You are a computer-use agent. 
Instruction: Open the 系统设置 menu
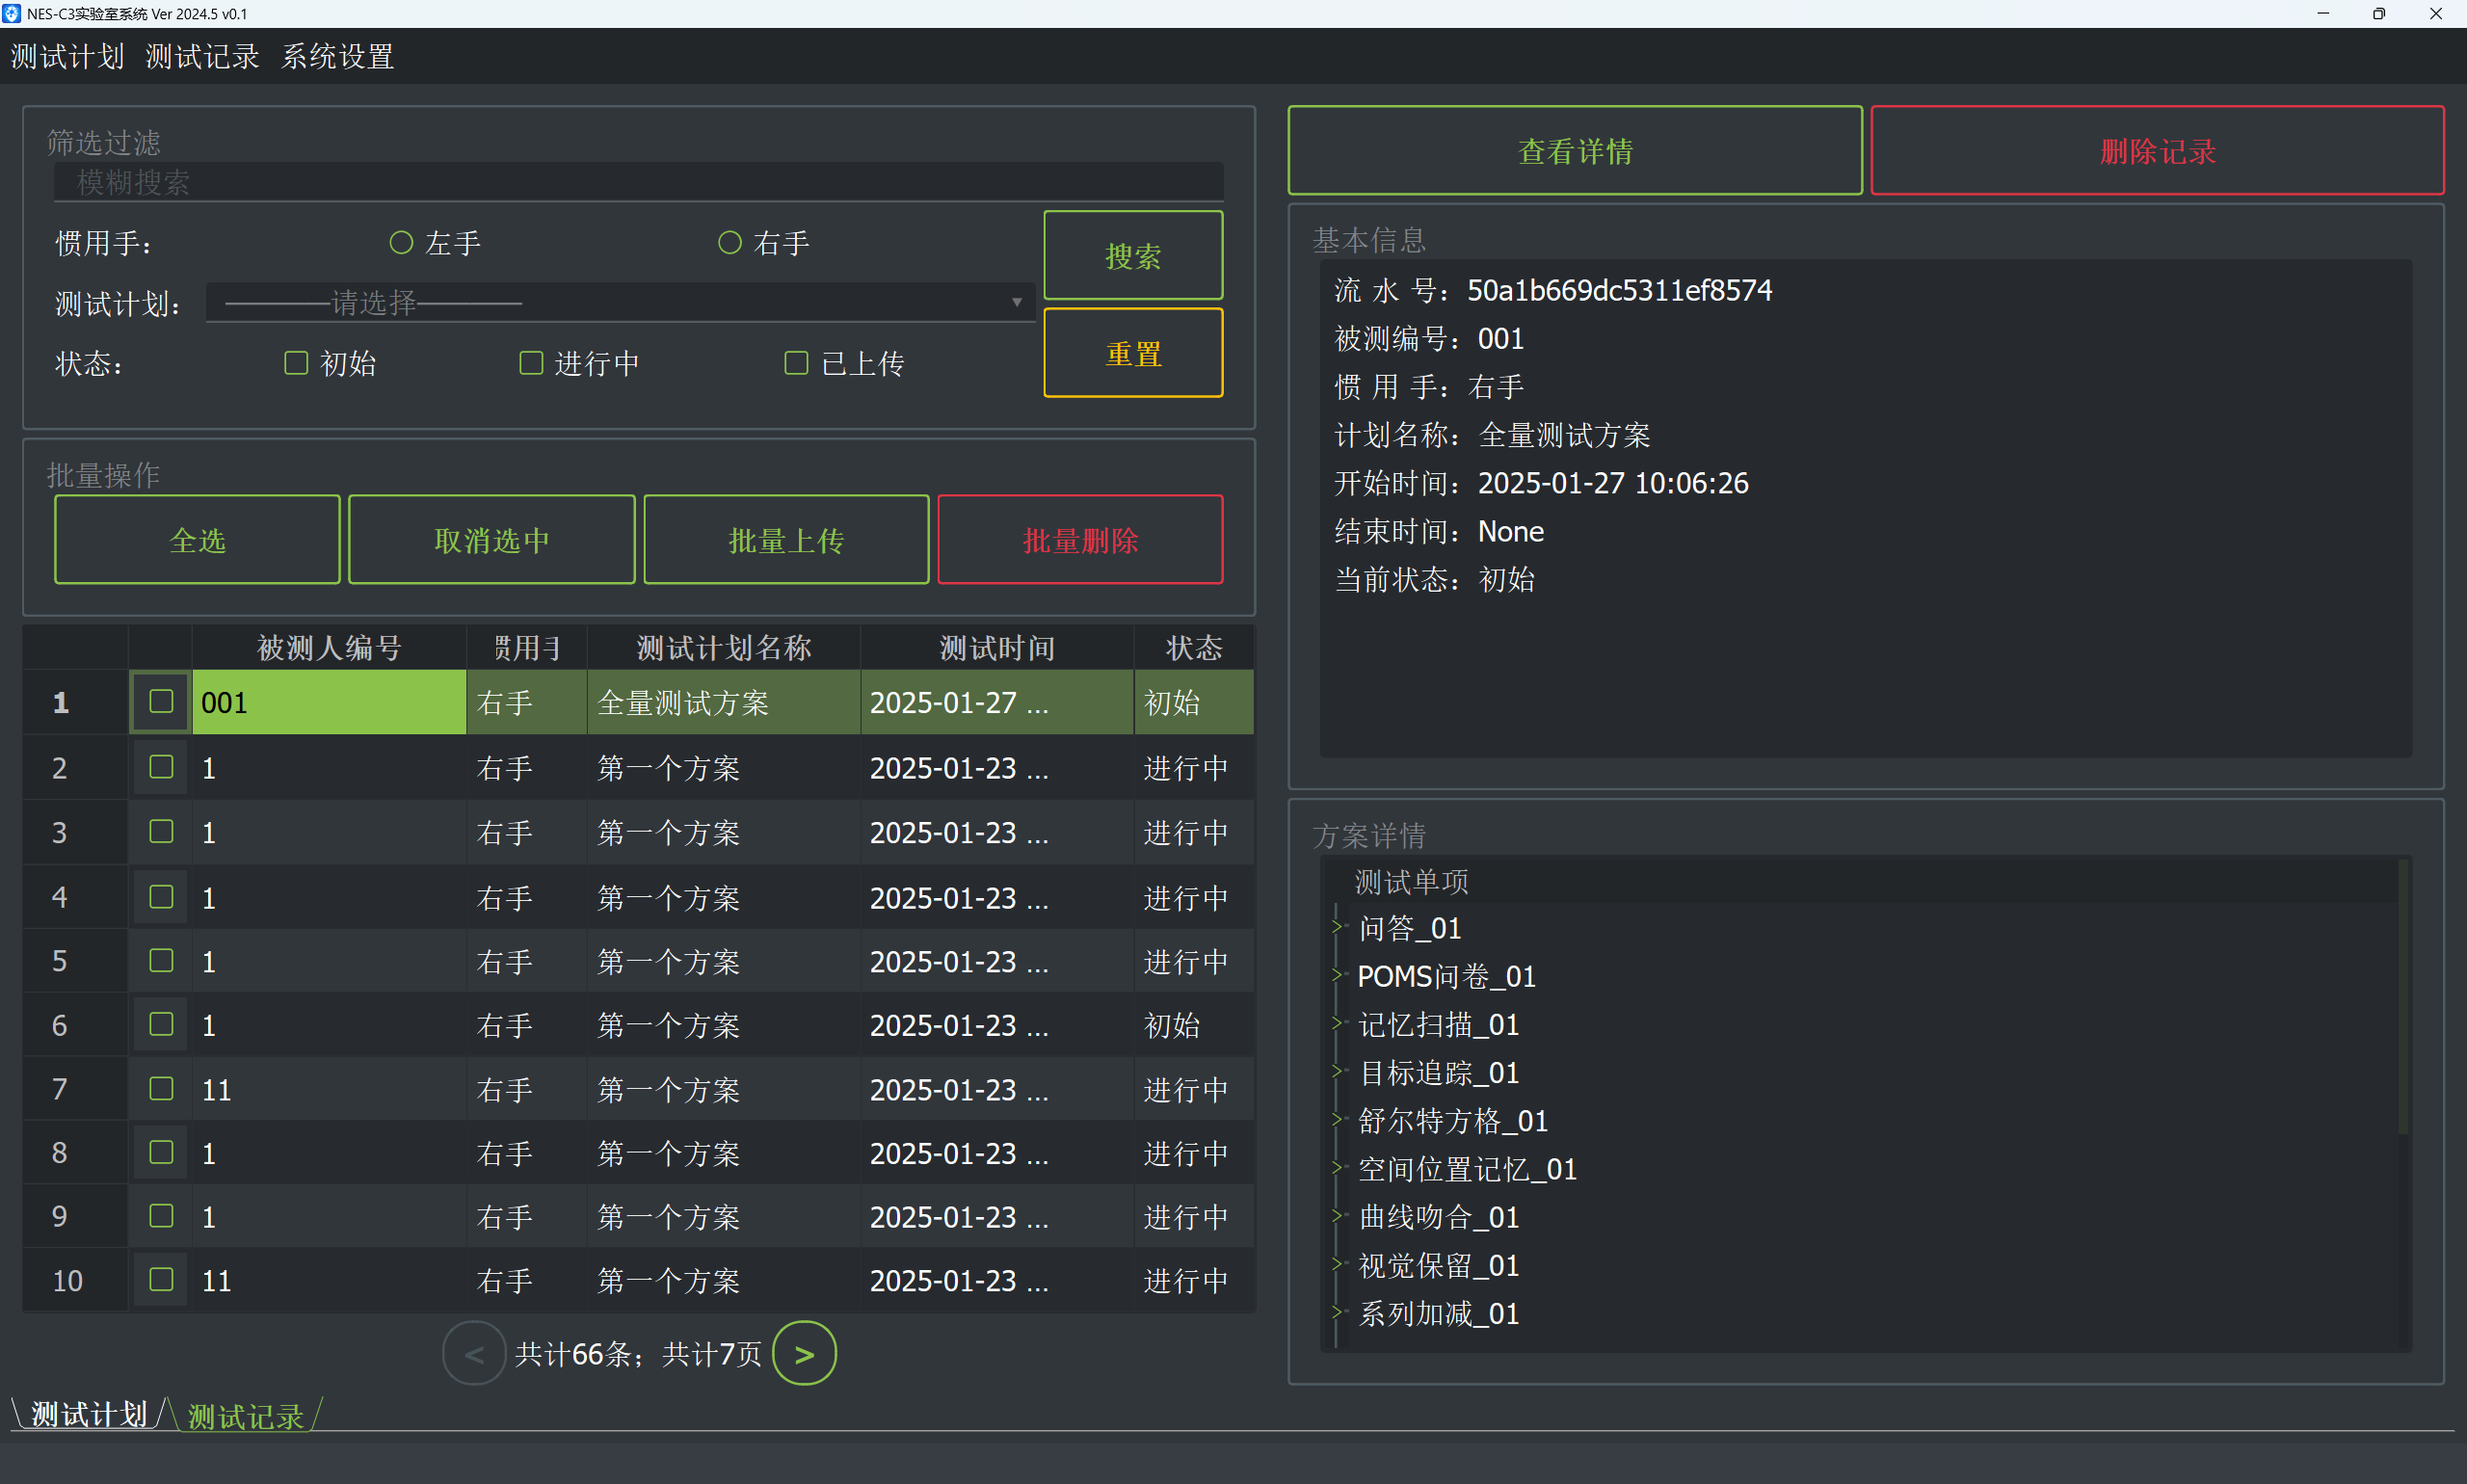(337, 56)
